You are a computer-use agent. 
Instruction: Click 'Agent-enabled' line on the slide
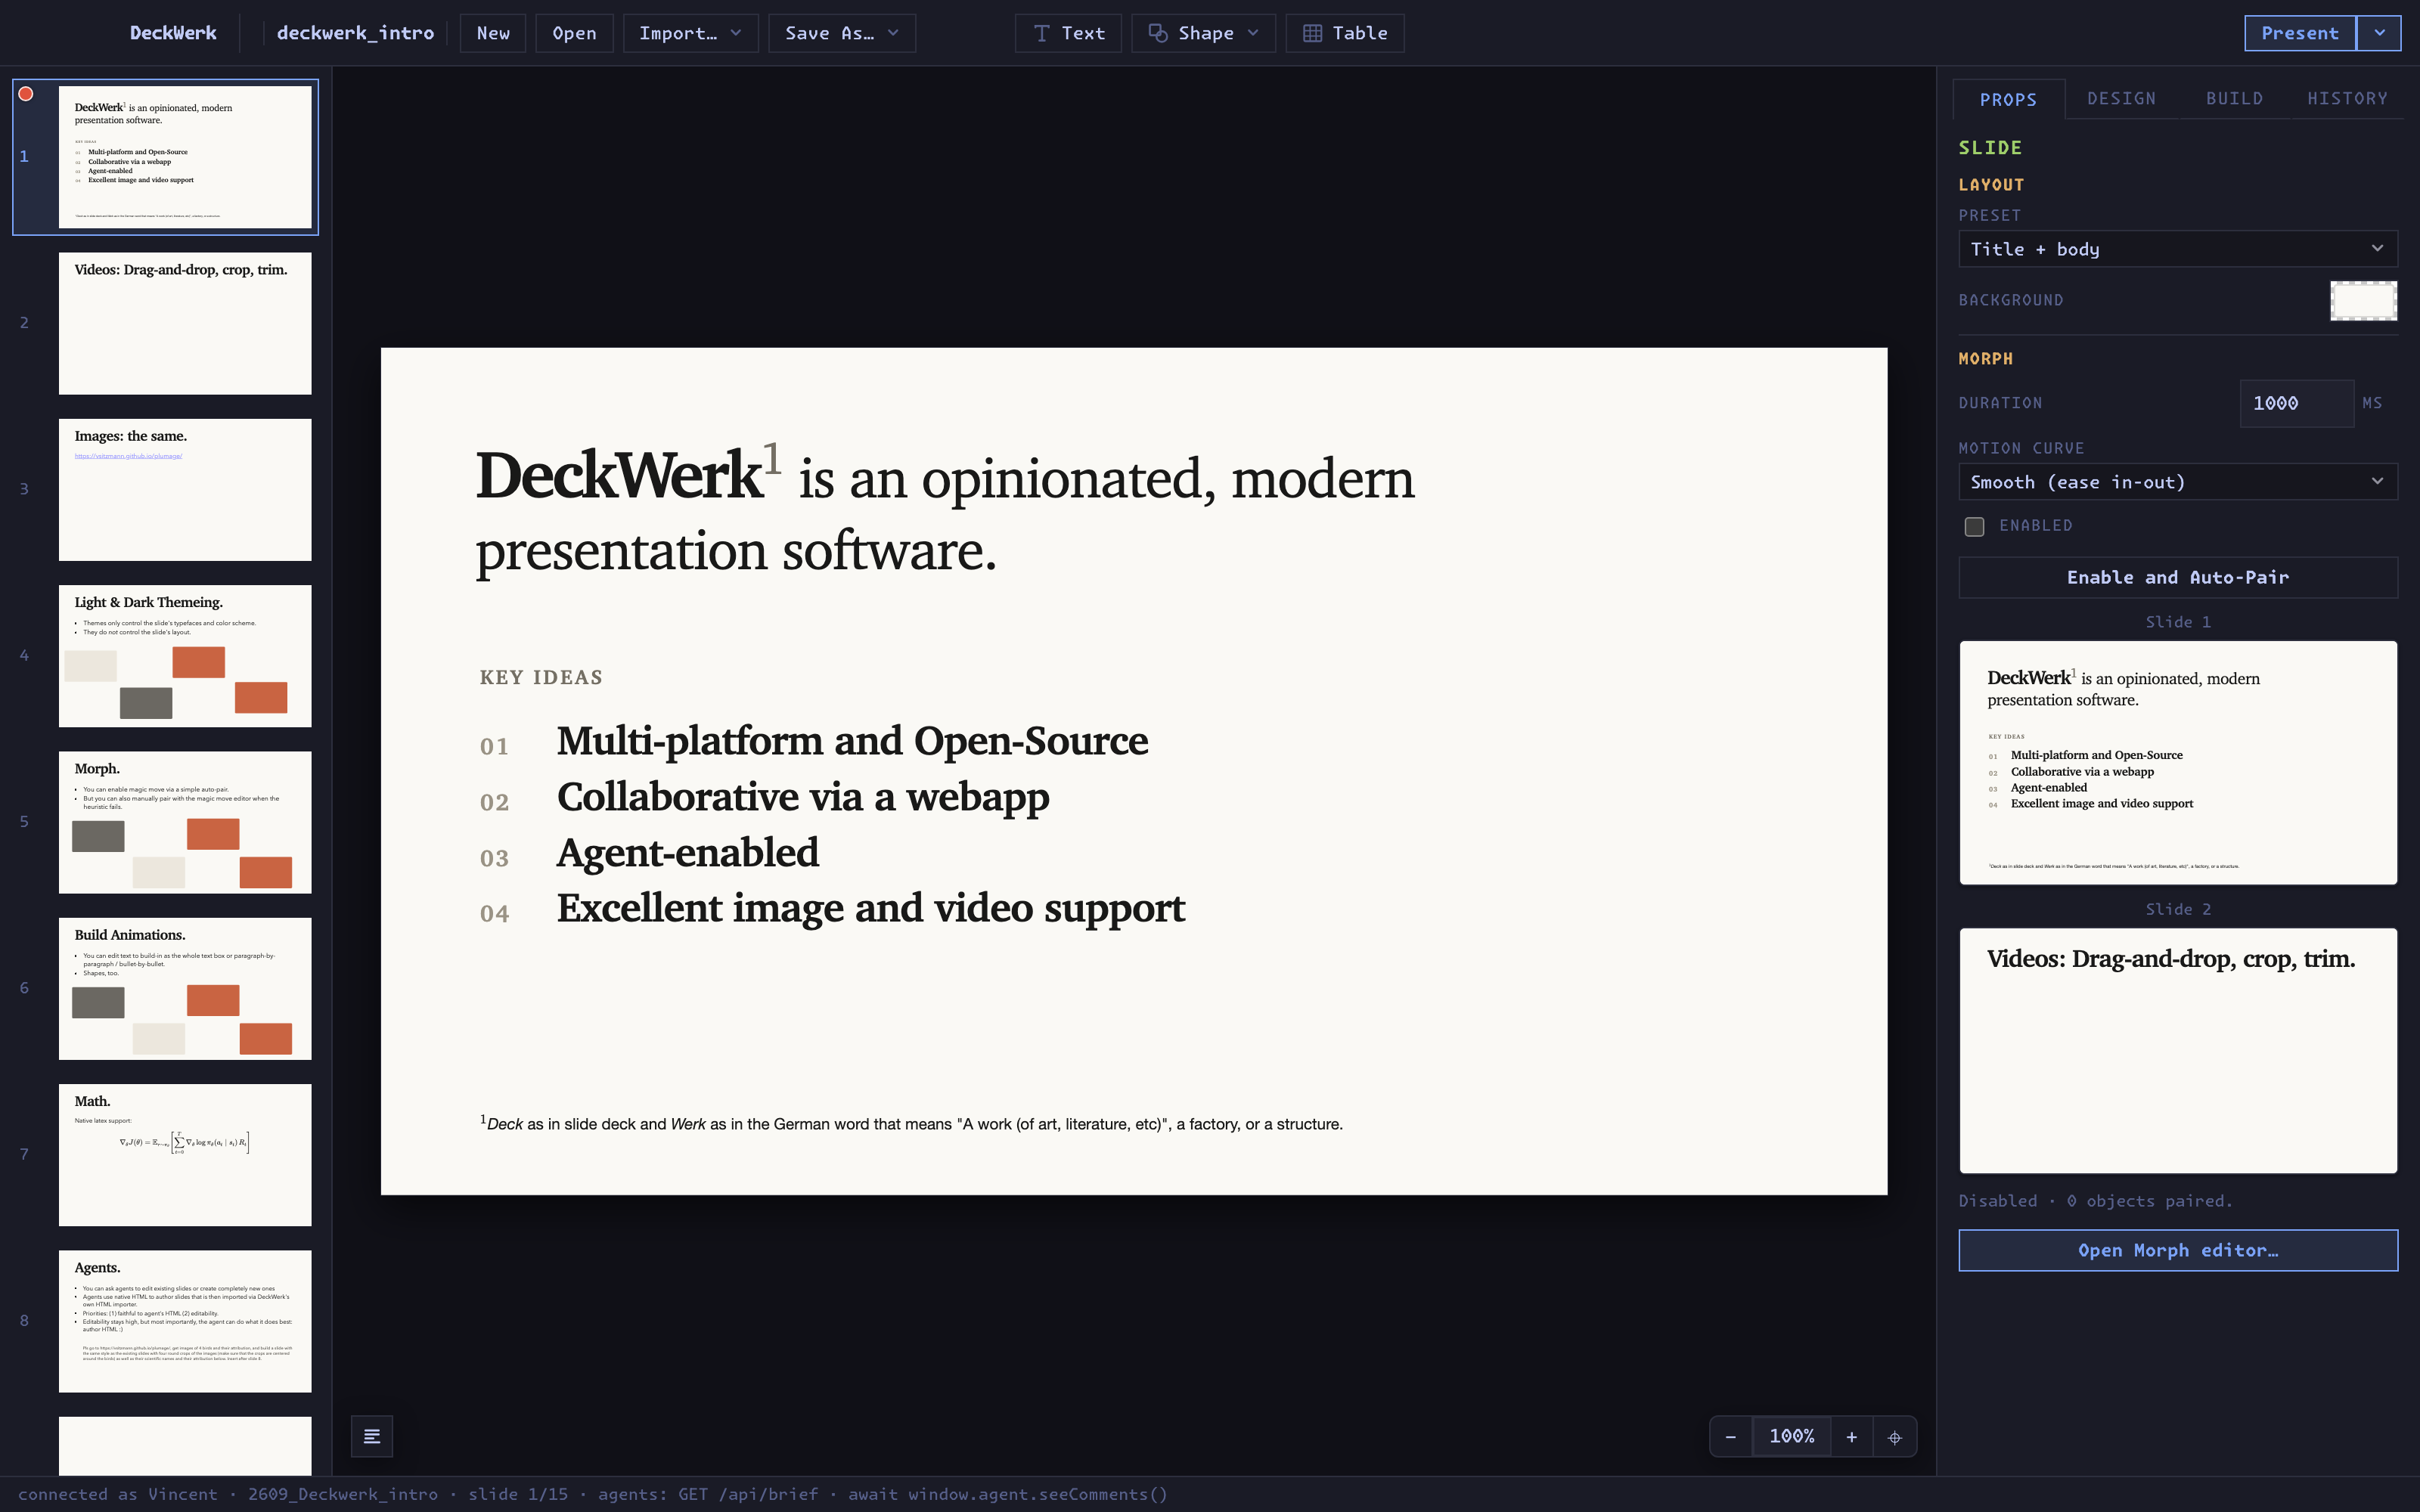688,853
